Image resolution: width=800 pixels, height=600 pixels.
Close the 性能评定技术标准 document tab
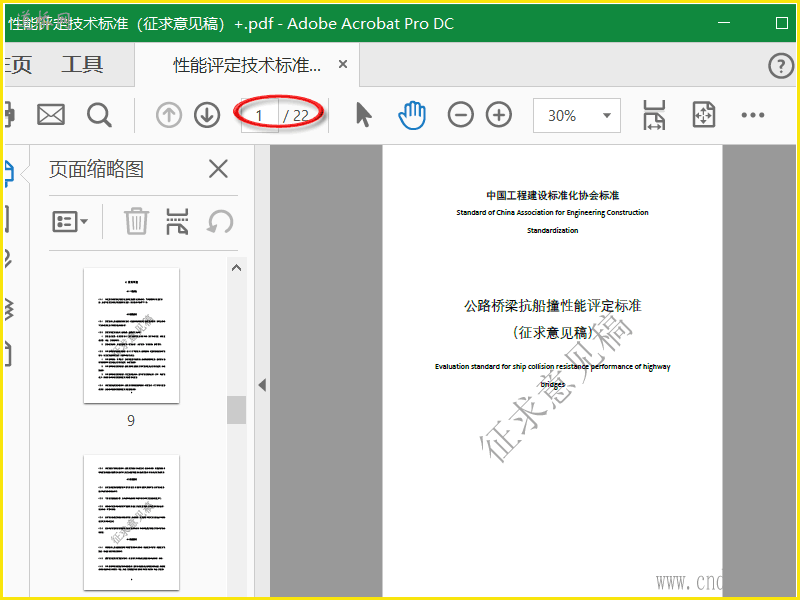pyautogui.click(x=343, y=64)
